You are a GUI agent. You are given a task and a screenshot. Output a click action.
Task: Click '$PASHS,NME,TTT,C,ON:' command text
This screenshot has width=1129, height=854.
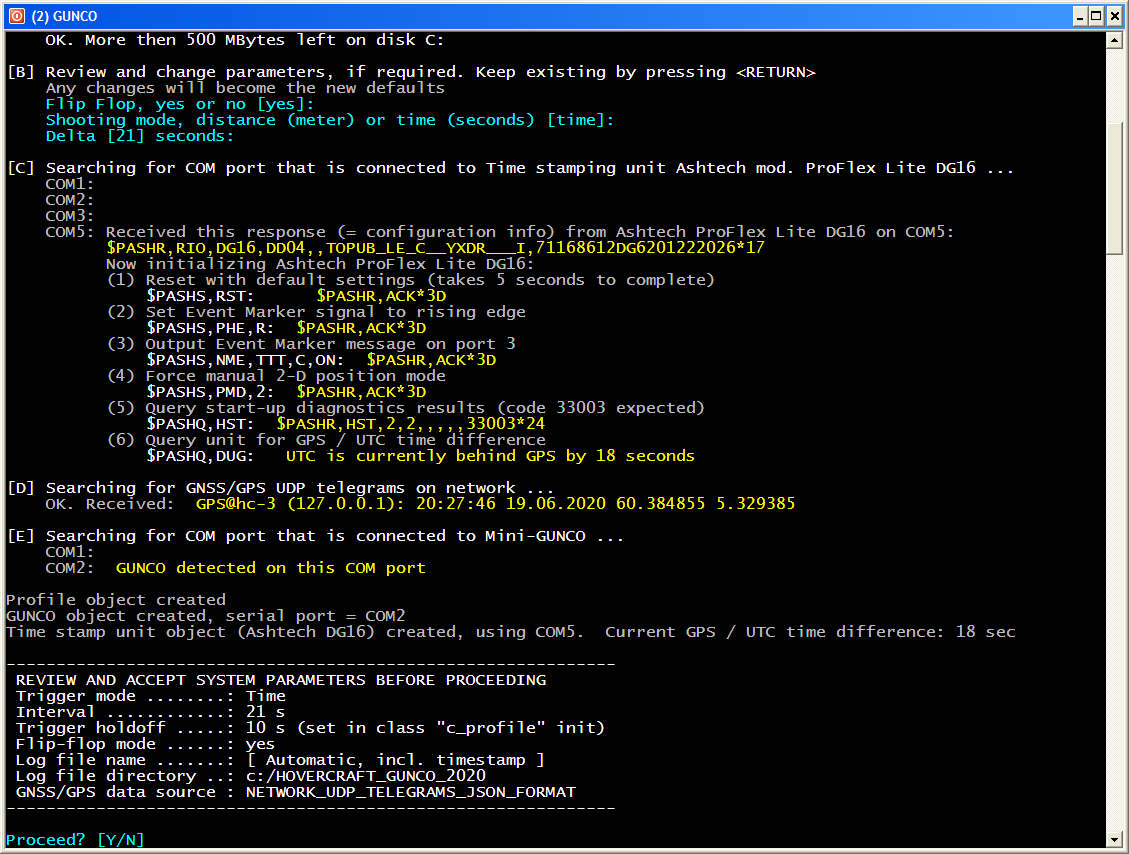(x=246, y=360)
